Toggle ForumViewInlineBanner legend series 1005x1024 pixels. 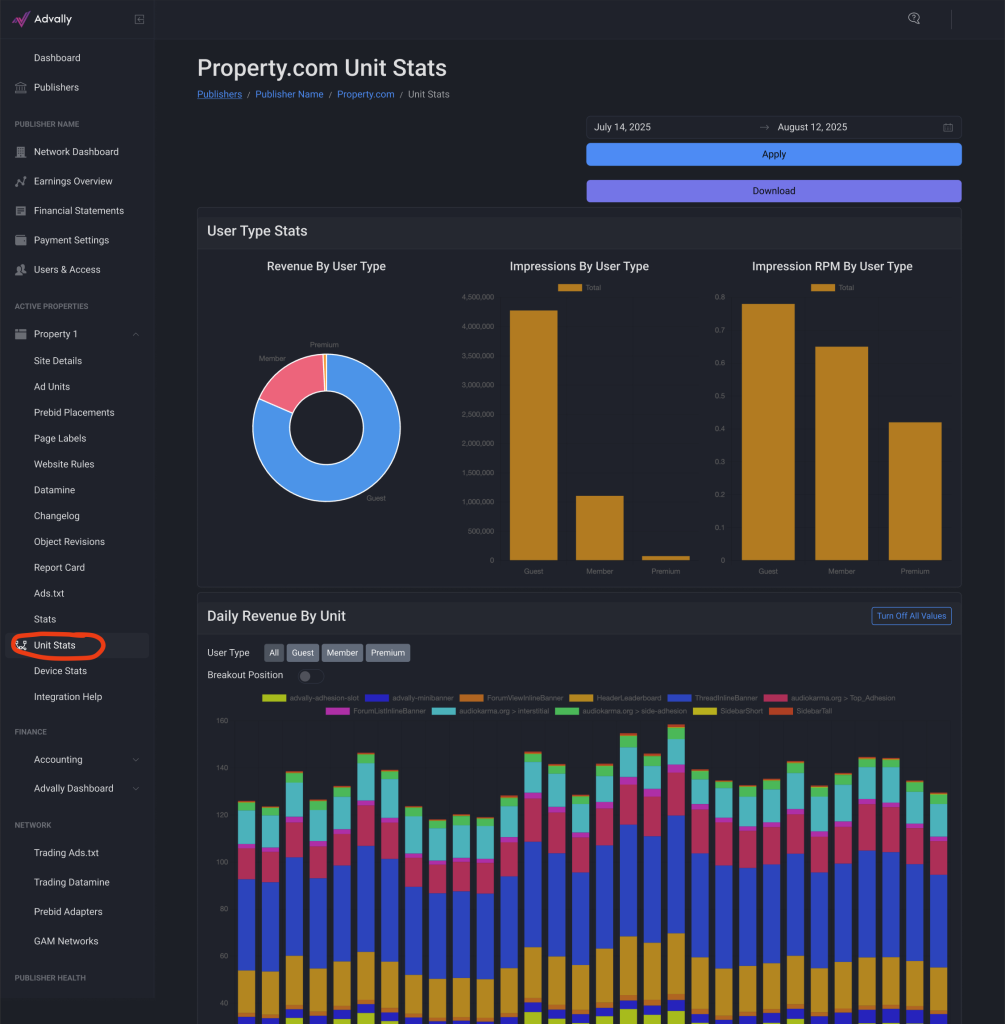coord(511,698)
